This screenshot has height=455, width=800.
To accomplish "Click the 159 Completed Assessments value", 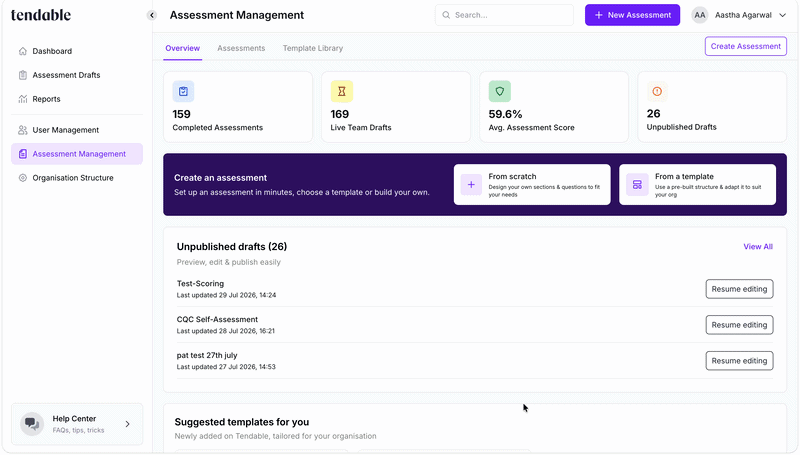I will (x=182, y=114).
